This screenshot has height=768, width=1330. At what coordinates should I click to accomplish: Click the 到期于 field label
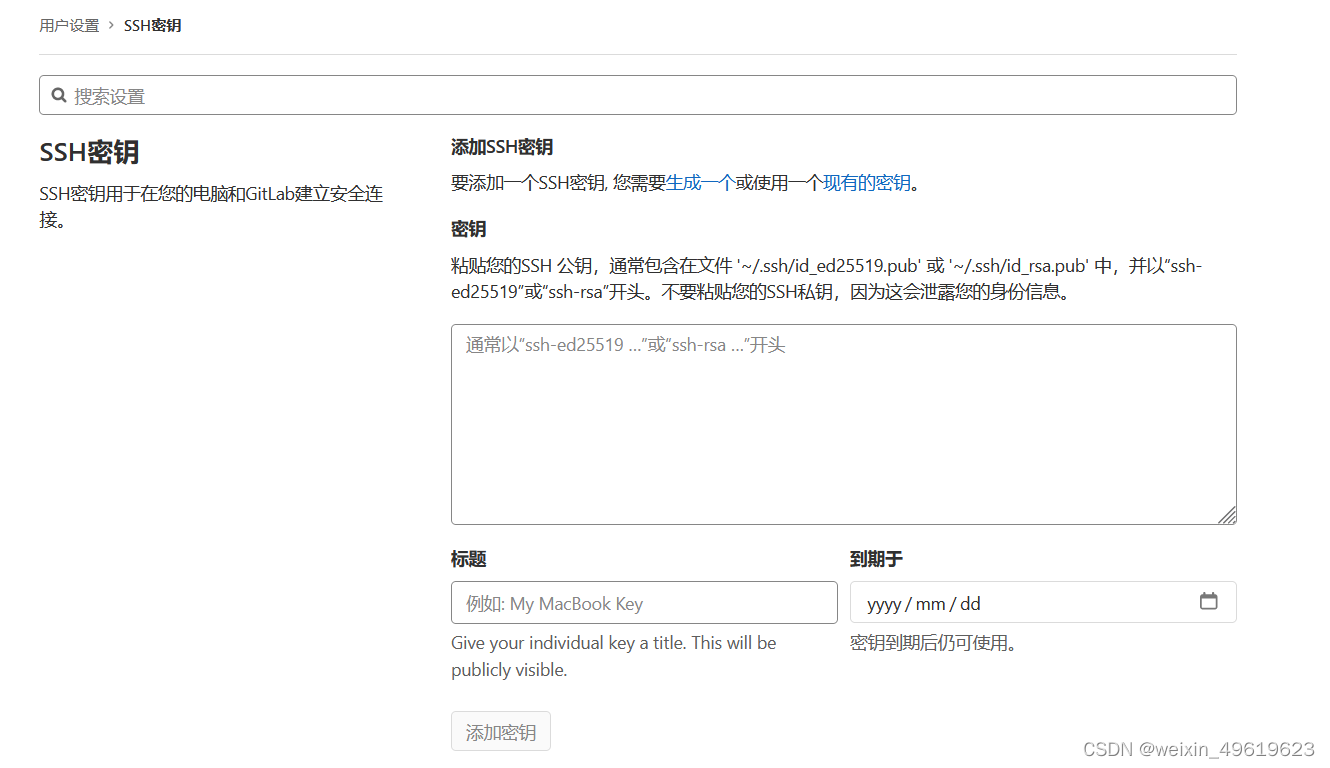point(875,559)
